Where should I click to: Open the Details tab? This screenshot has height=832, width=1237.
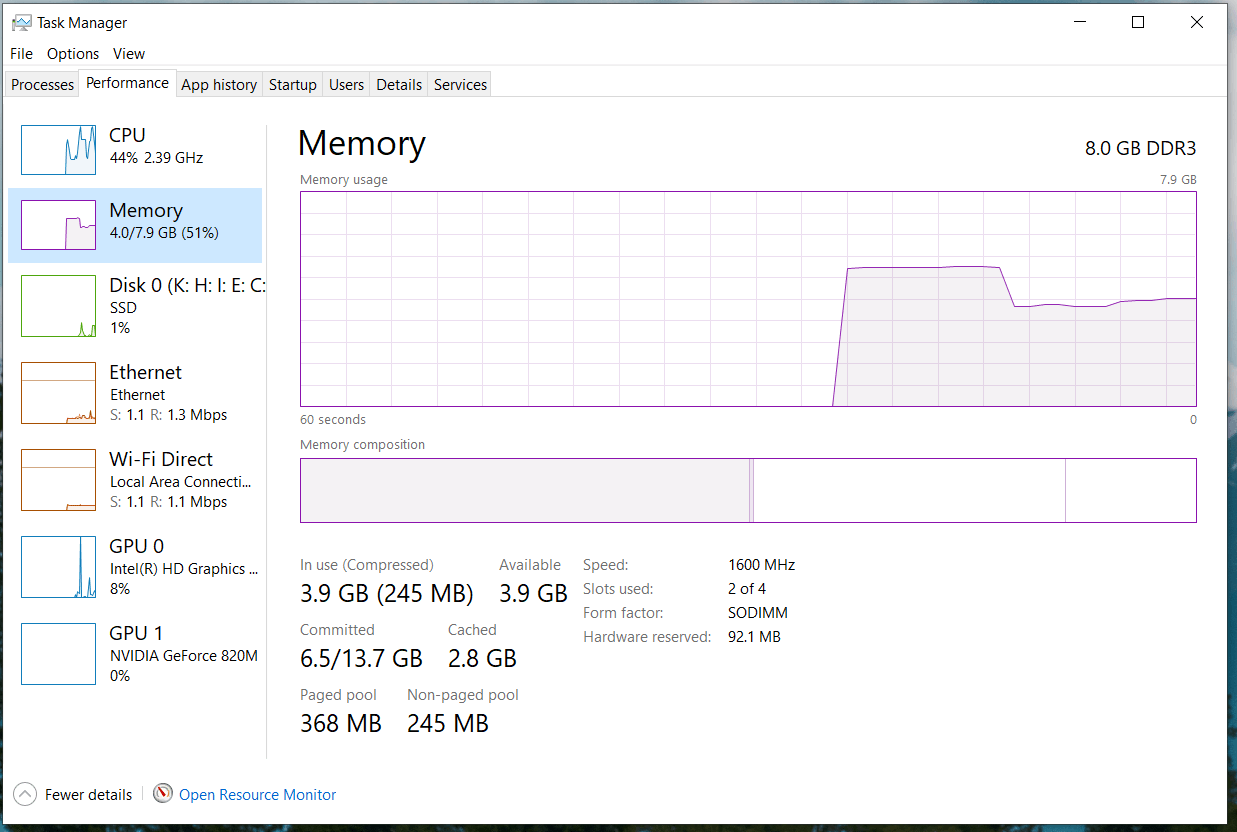tap(399, 85)
